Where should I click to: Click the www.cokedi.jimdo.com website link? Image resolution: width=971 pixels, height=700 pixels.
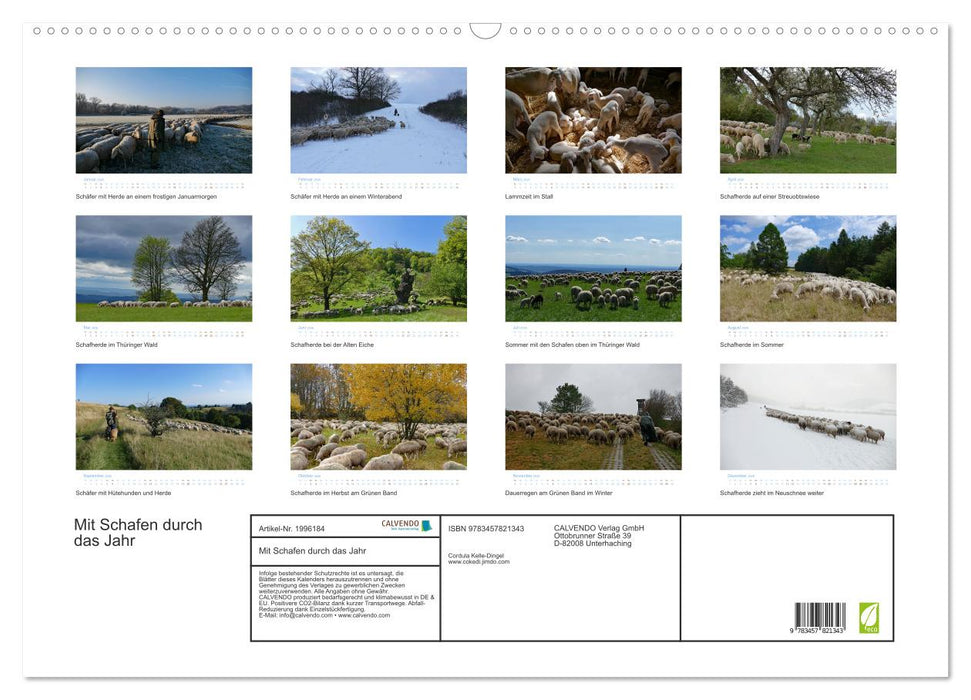click(x=479, y=562)
